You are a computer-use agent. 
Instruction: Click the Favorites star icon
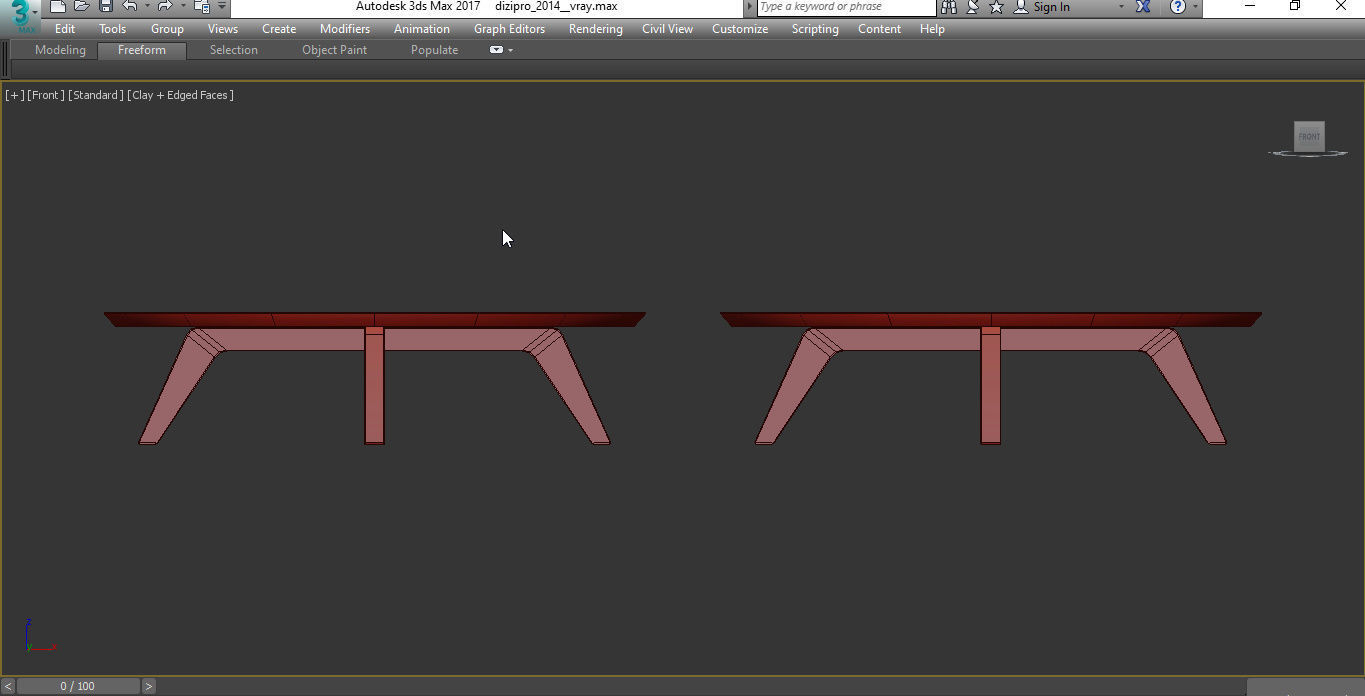tap(996, 7)
